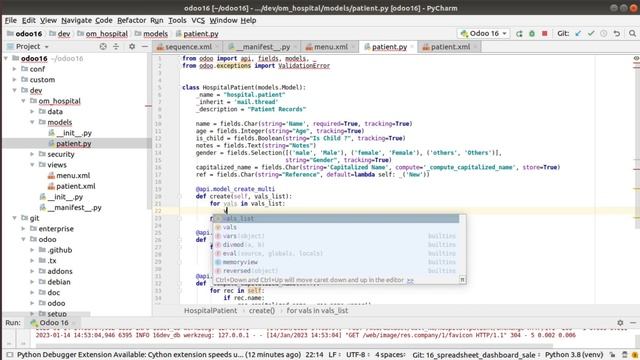The height and width of the screenshot is (360, 640).
Task: Expand the data folder
Action: 32,111
